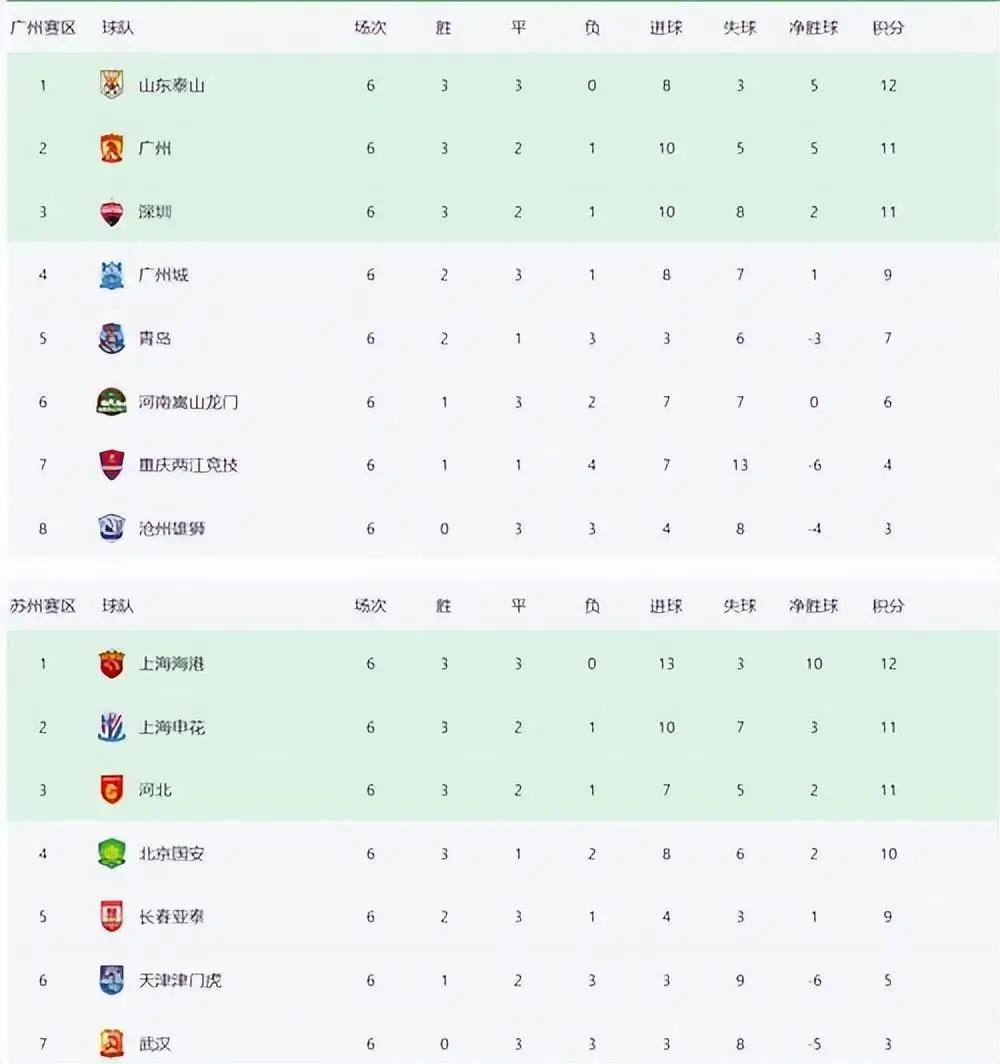Click the Shanghai Port (上海海港) team logo
The image size is (1000, 1064).
pos(111,664)
